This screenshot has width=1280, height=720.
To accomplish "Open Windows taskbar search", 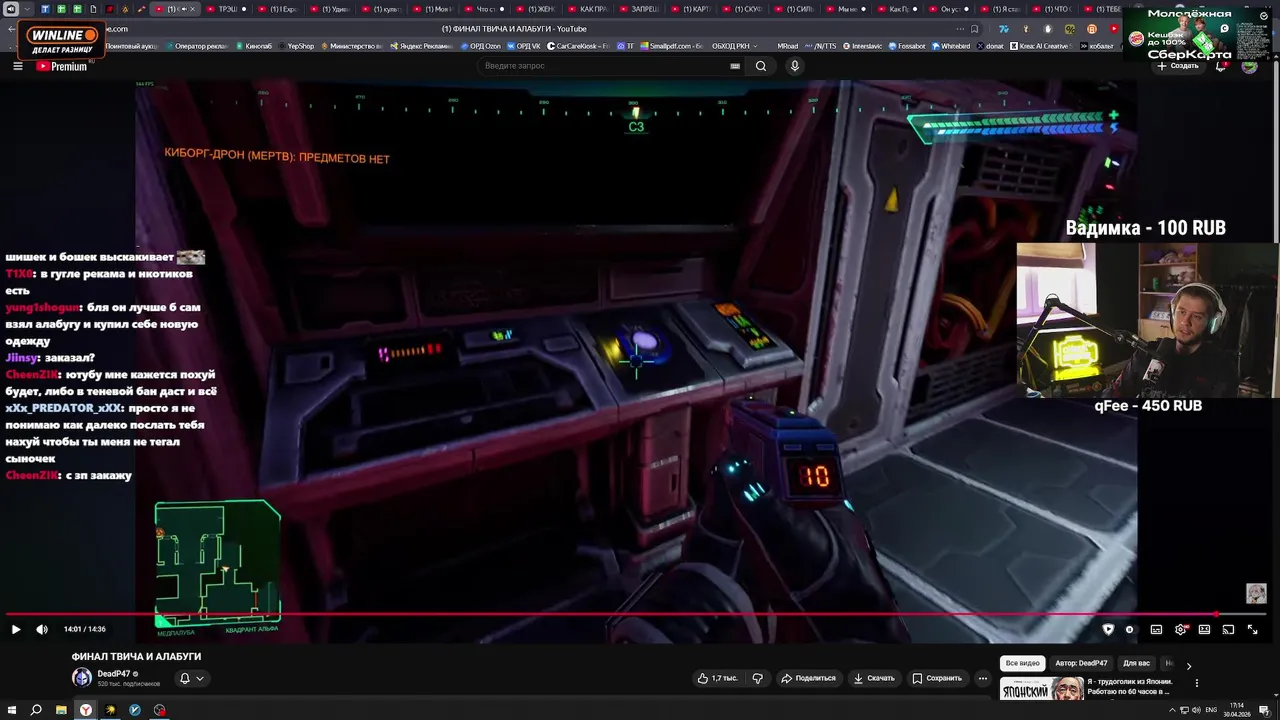I will [36, 710].
